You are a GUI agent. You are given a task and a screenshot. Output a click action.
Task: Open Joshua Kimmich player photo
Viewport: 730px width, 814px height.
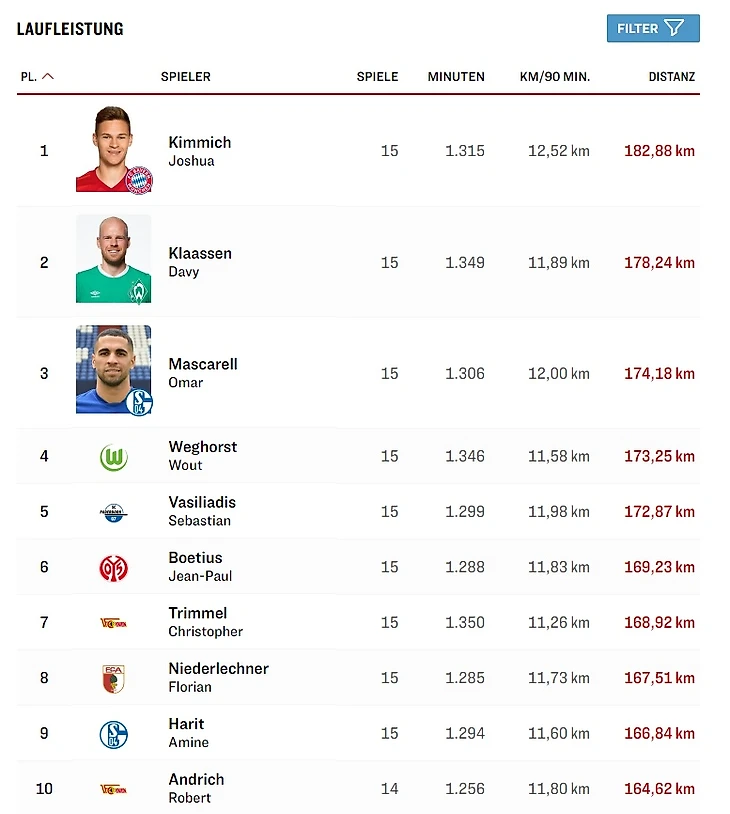[x=113, y=149]
